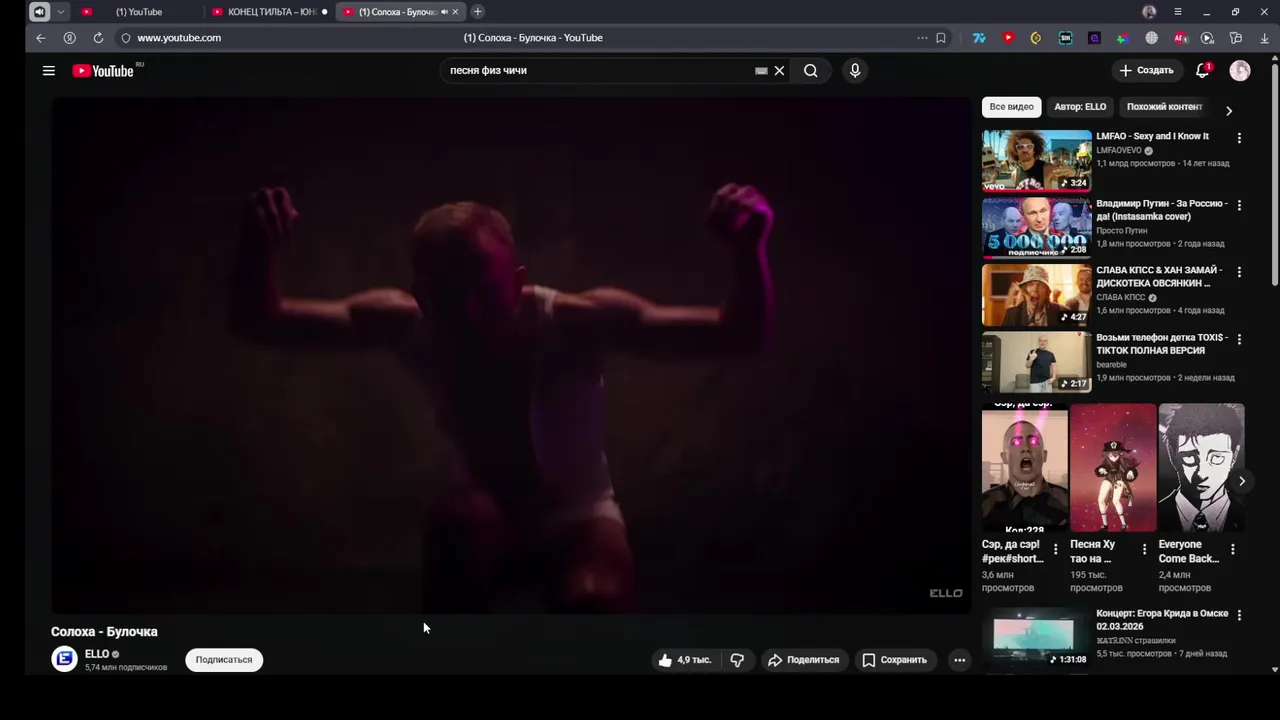Viewport: 1280px width, 720px height.
Task: Open the YouTube account avatar menu
Action: tap(1240, 70)
